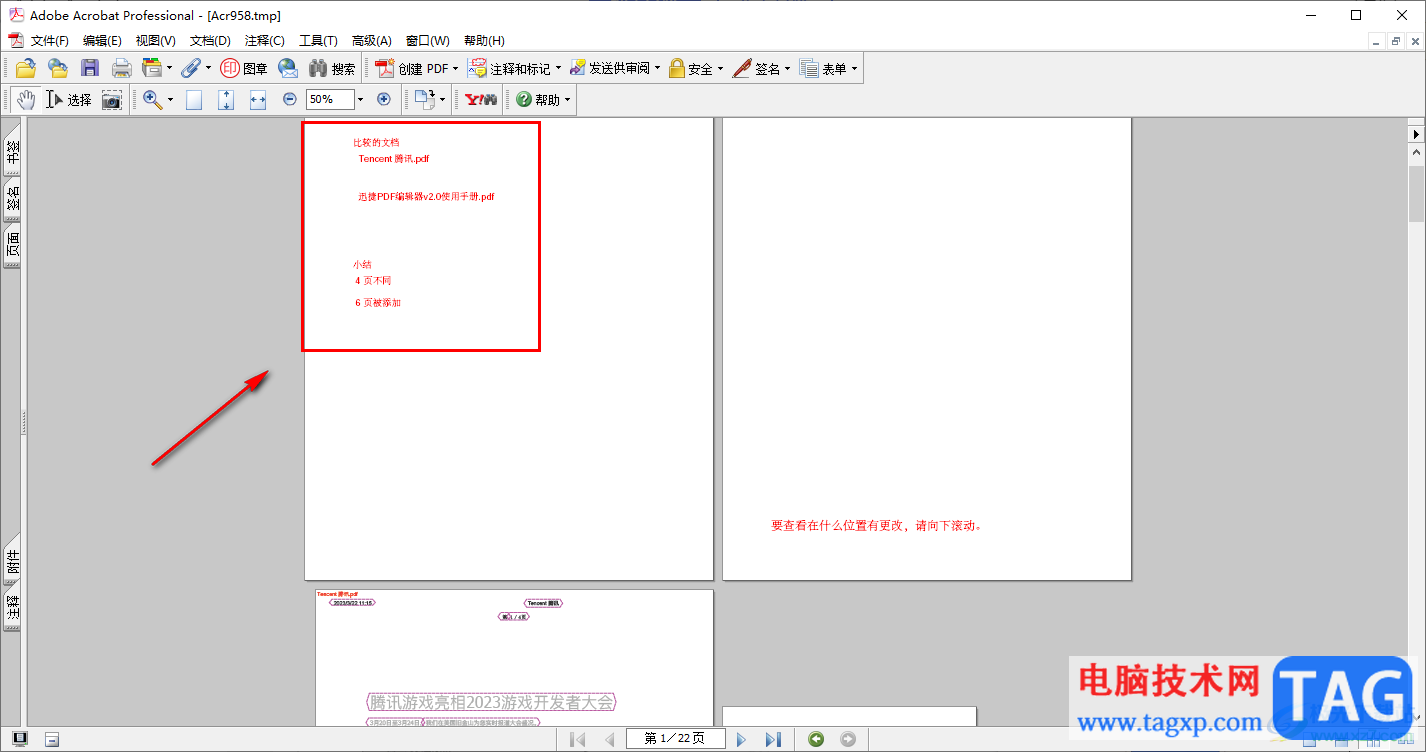Open organizer dropdown arrow
This screenshot has width=1426, height=752.
pos(169,69)
